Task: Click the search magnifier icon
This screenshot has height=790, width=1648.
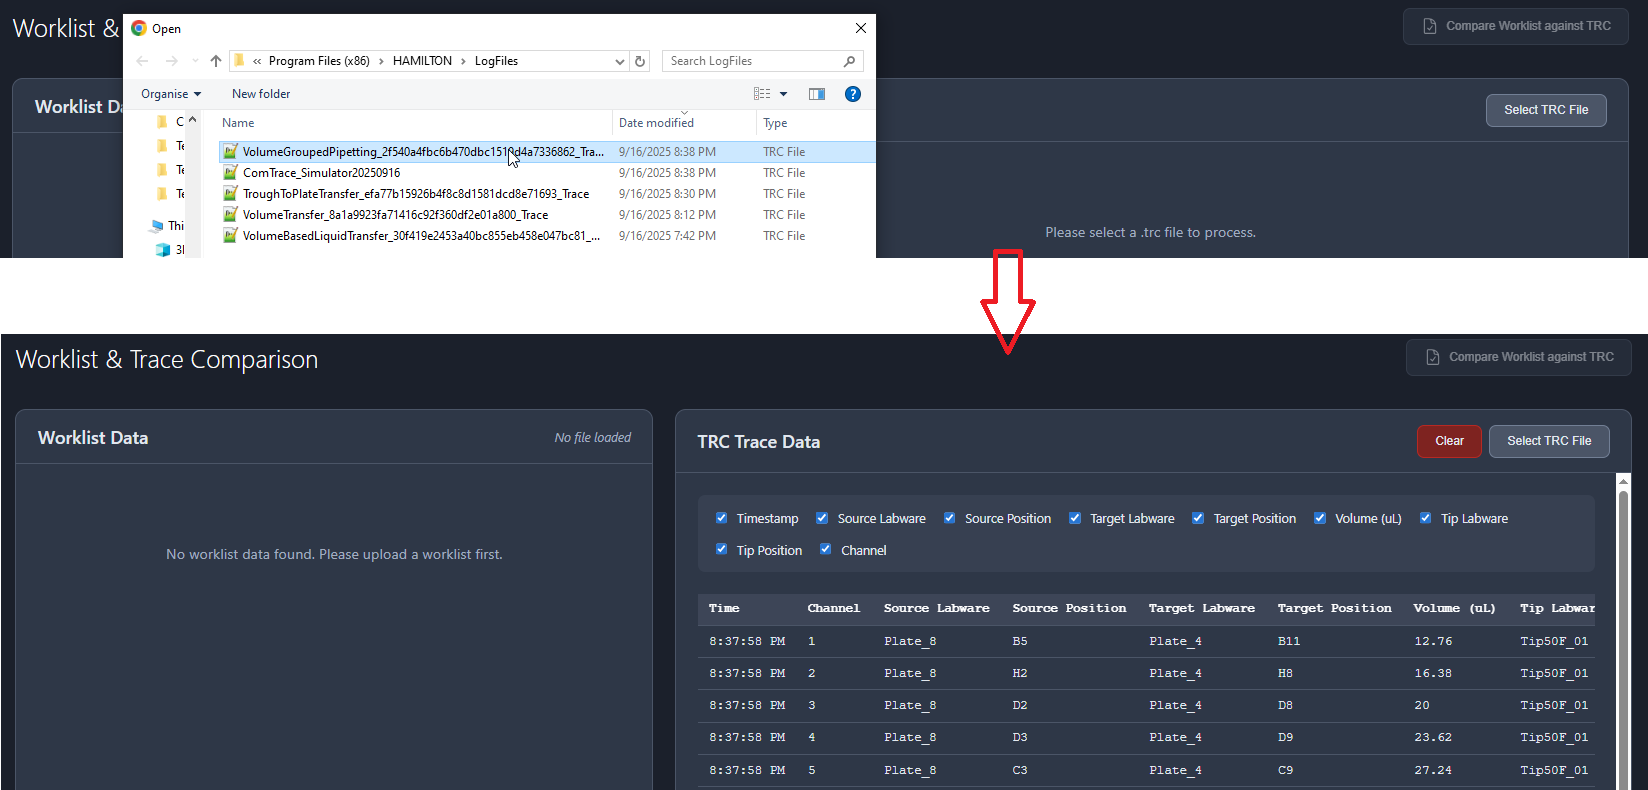Action: (849, 61)
